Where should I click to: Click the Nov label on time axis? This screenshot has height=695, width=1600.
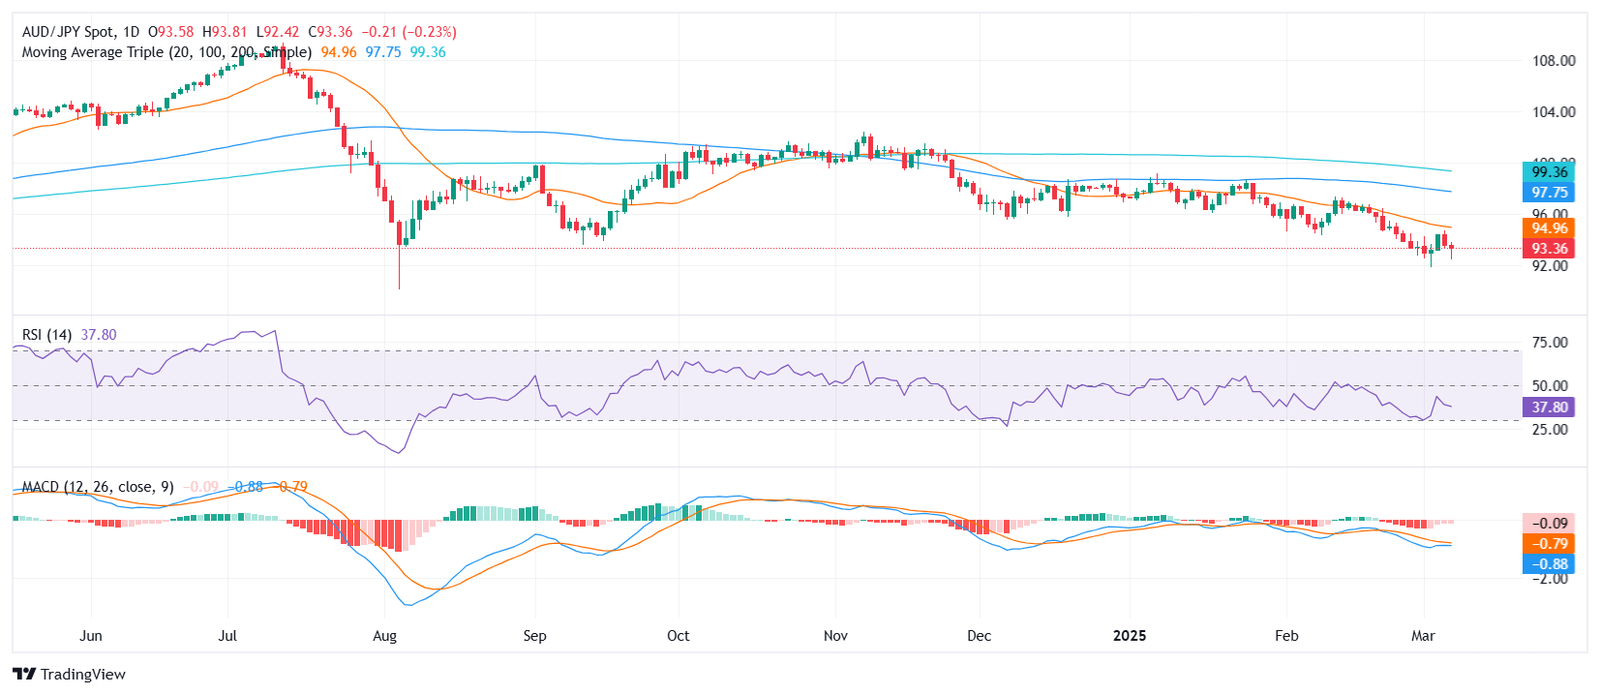(836, 636)
